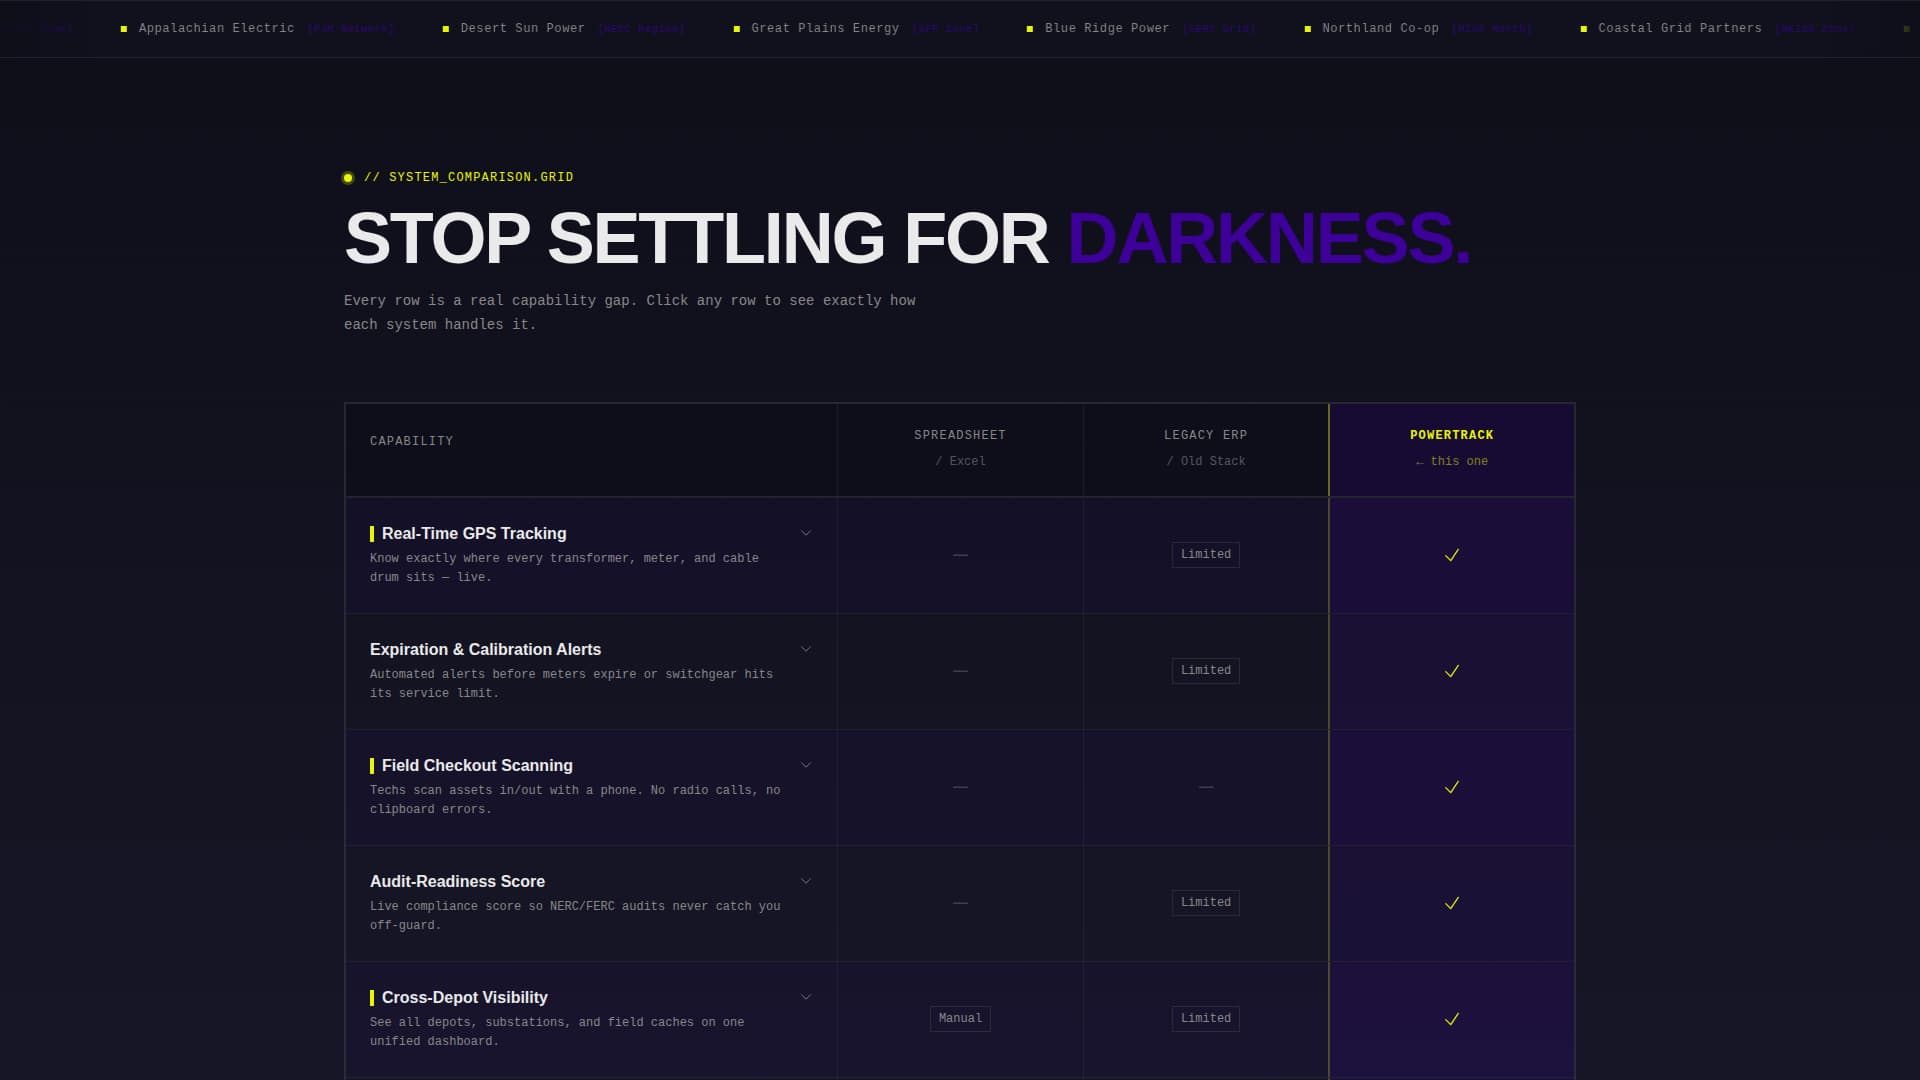Expand the Expiration & Calibration Alerts chevron

tap(806, 649)
